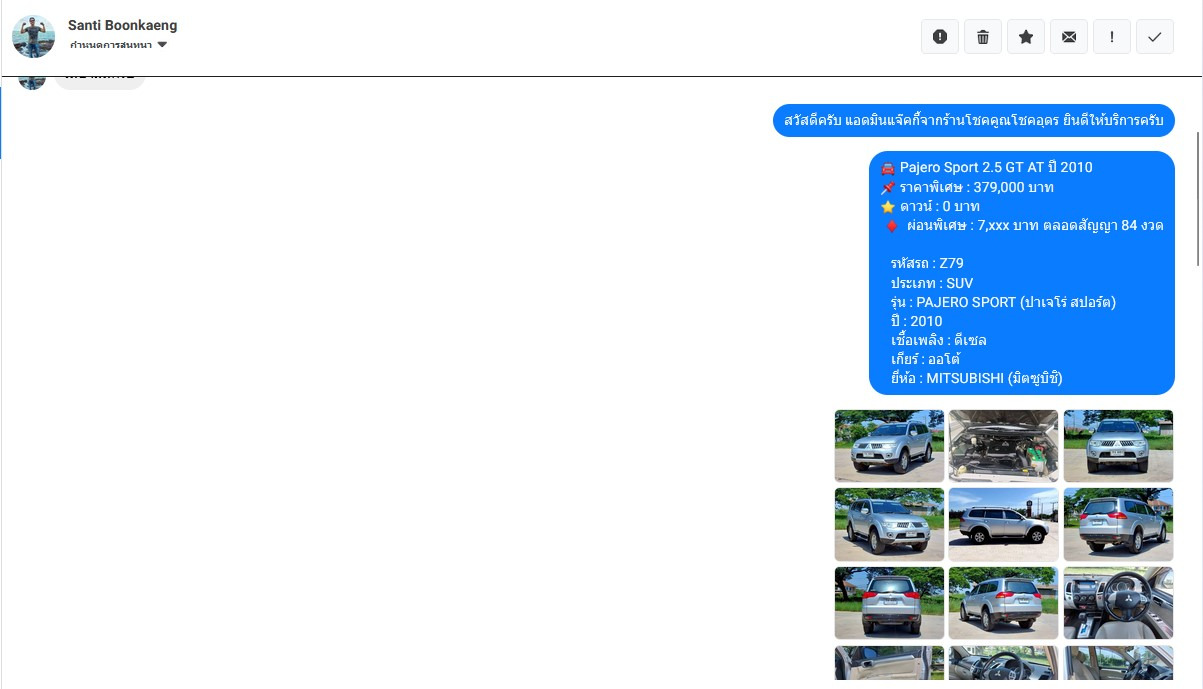Click the MITSUBISHI brand line
Image resolution: width=1203 pixels, height=689 pixels.
point(976,378)
